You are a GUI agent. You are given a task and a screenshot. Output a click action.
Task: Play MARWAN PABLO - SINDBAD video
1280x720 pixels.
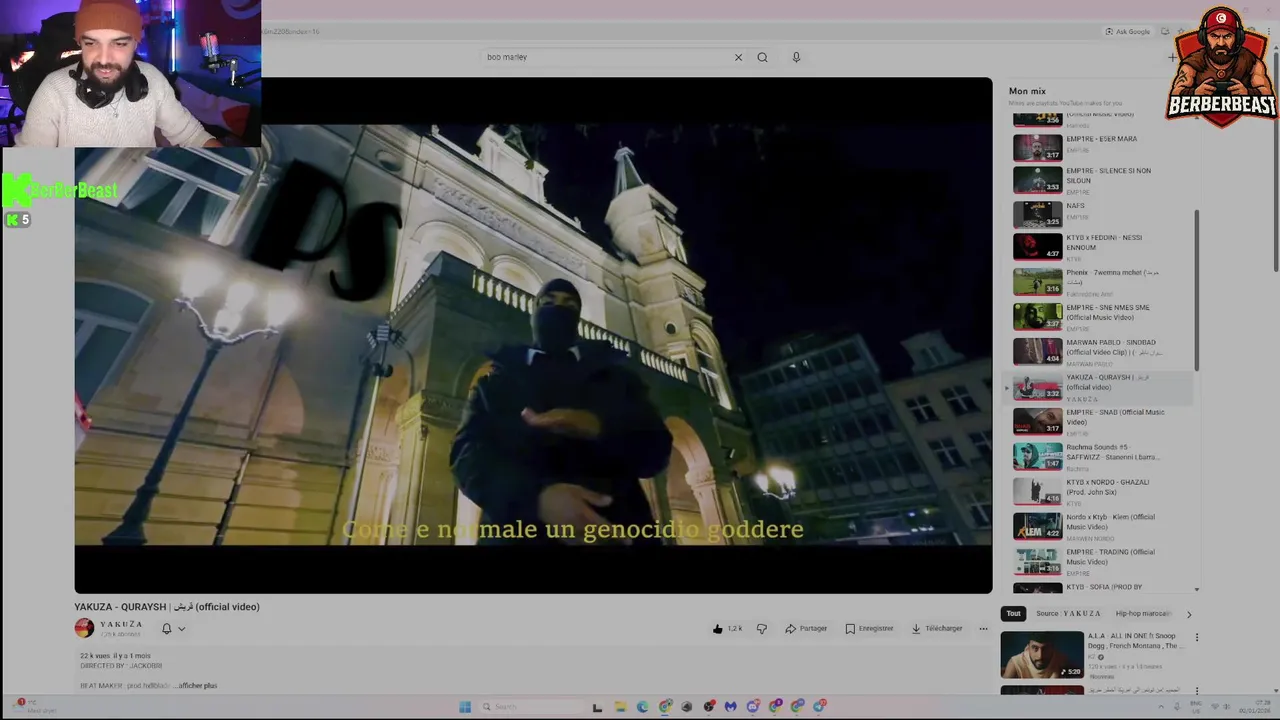[1101, 352]
